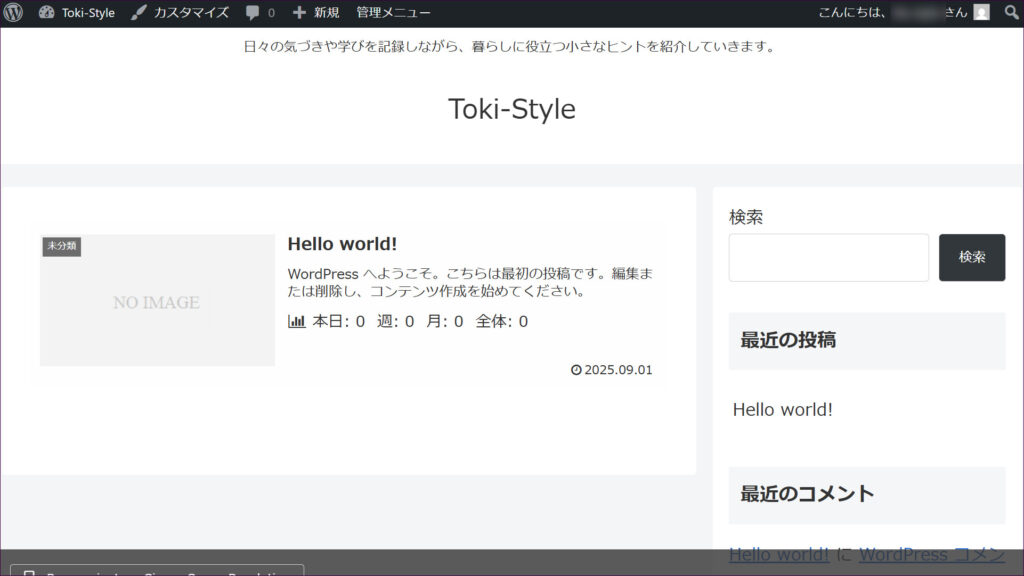Open カスタマイズ from the admin bar

coord(180,13)
